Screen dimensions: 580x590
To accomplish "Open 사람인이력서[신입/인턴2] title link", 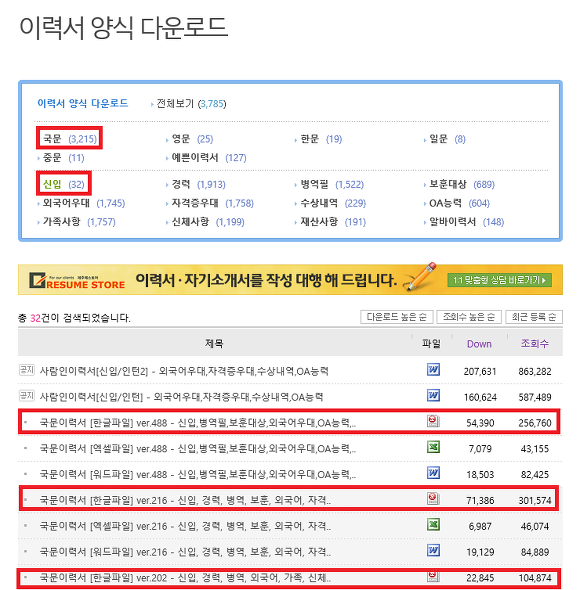I will tap(184, 371).
